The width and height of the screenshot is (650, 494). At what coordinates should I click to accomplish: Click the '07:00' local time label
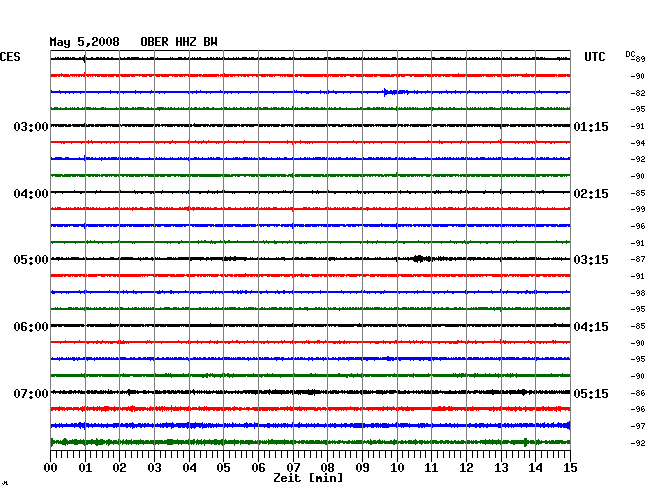(x=31, y=393)
